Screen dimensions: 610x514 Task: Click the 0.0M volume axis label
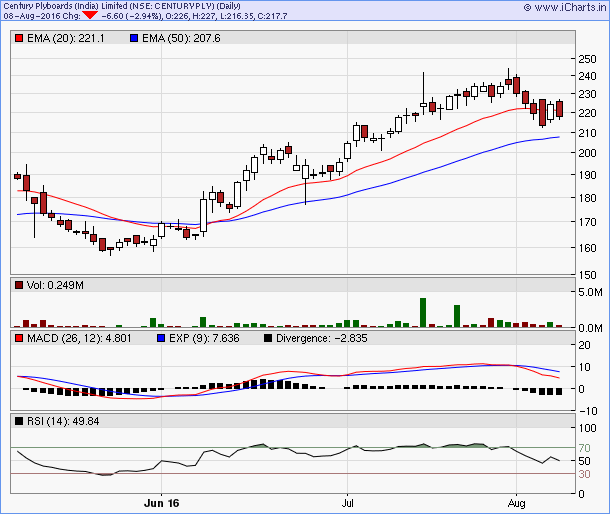(x=591, y=328)
